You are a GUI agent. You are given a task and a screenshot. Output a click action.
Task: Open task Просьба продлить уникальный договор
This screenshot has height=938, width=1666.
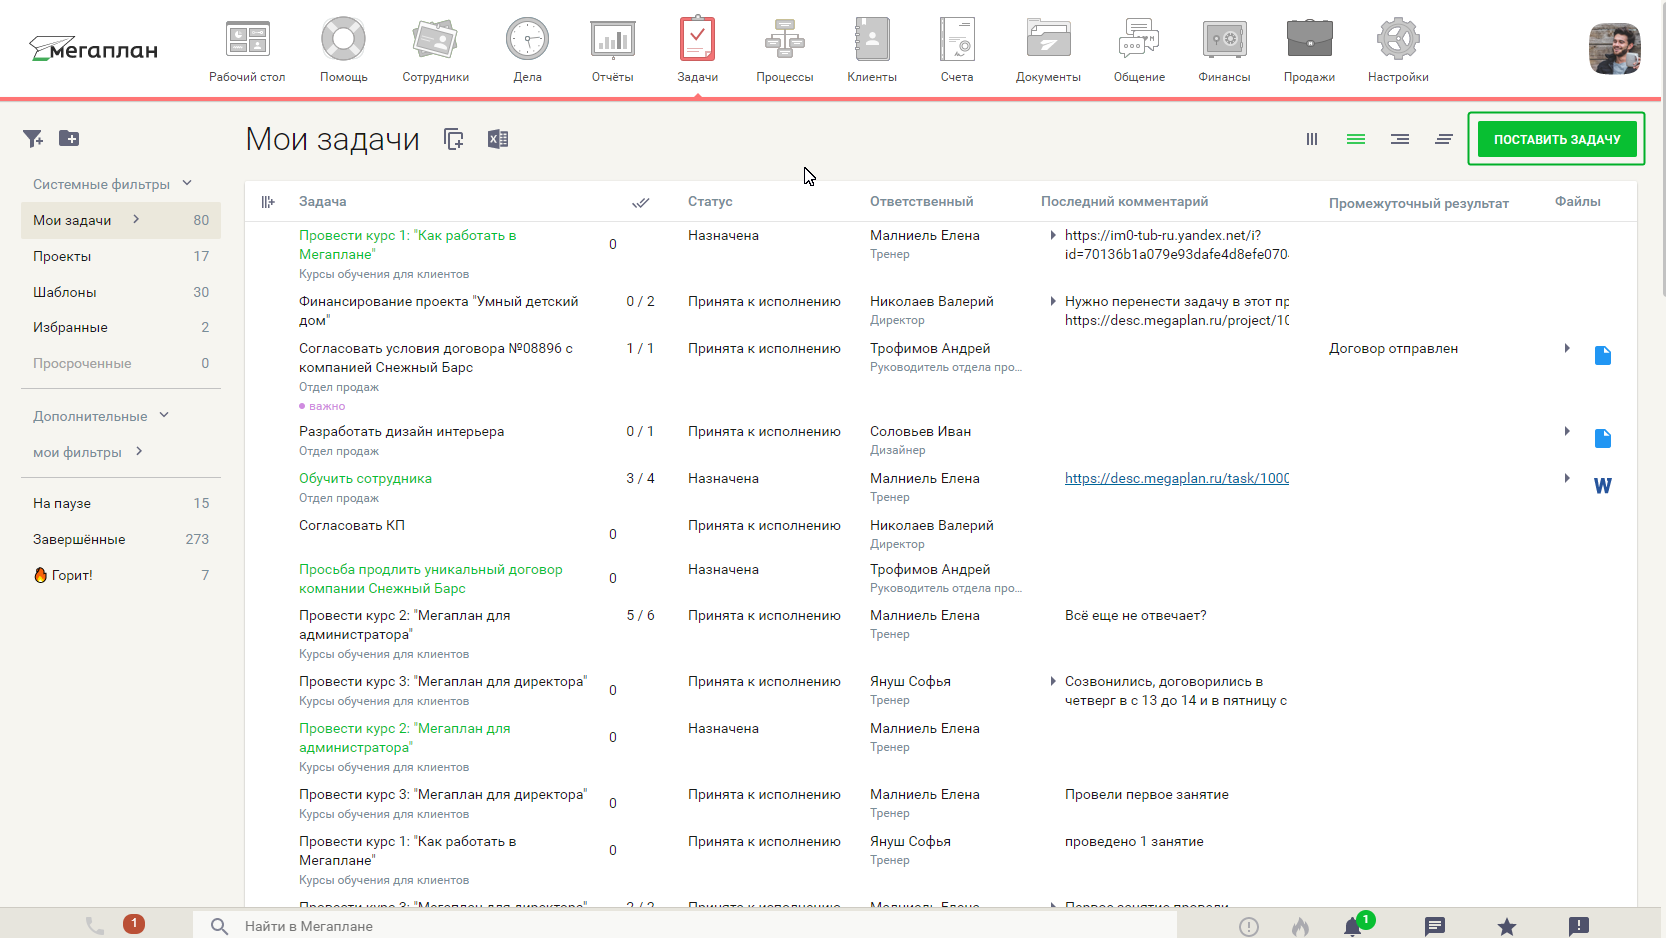[431, 579]
